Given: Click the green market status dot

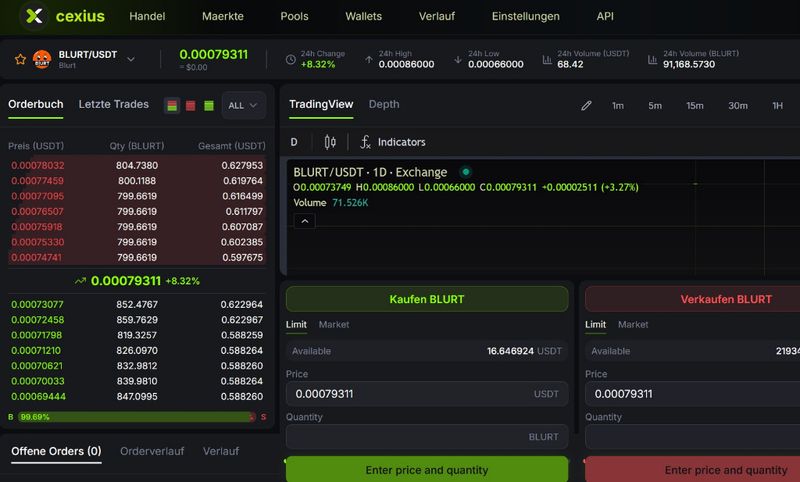Looking at the screenshot, I should [x=466, y=172].
